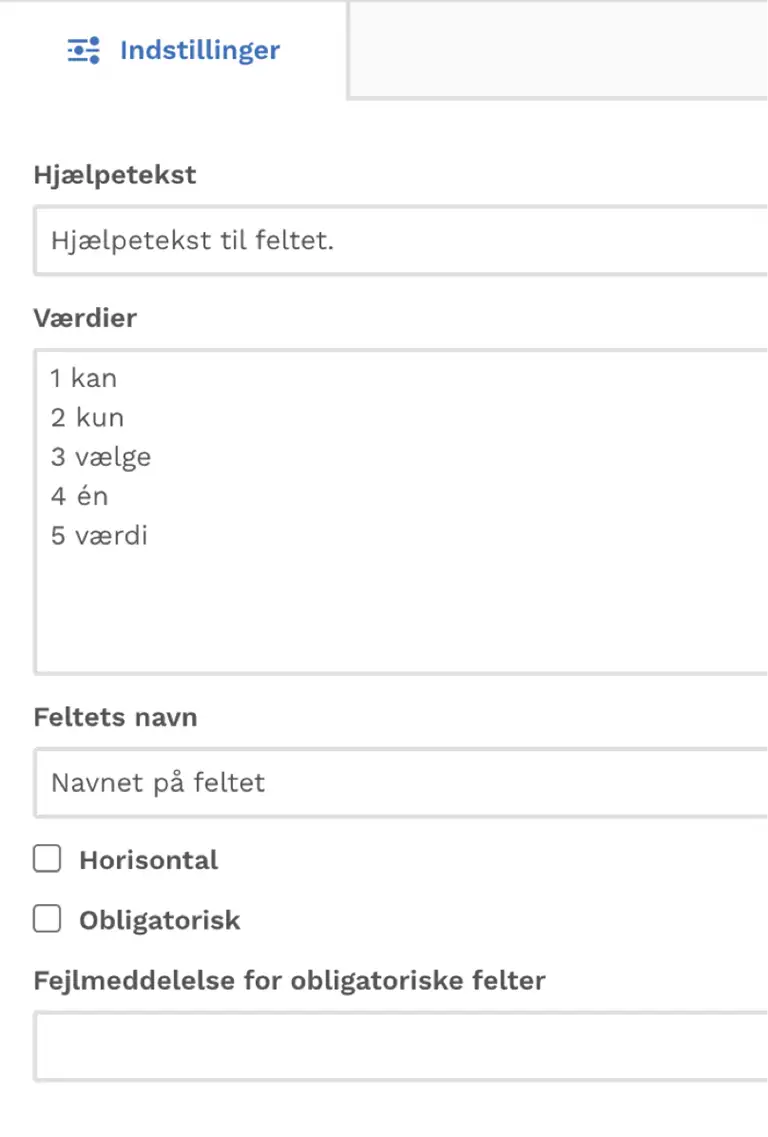Place cursor on the '4 én' line

pos(79,496)
